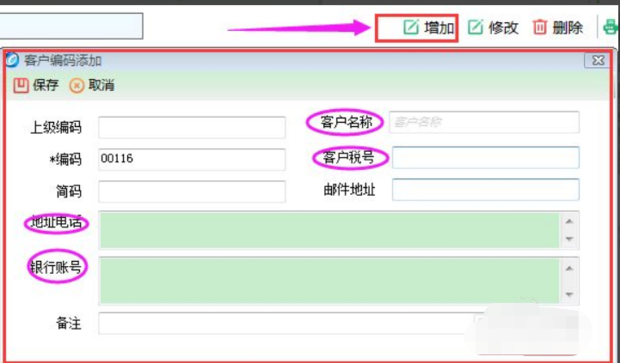Close the 客户编码添加 dialog

(597, 60)
